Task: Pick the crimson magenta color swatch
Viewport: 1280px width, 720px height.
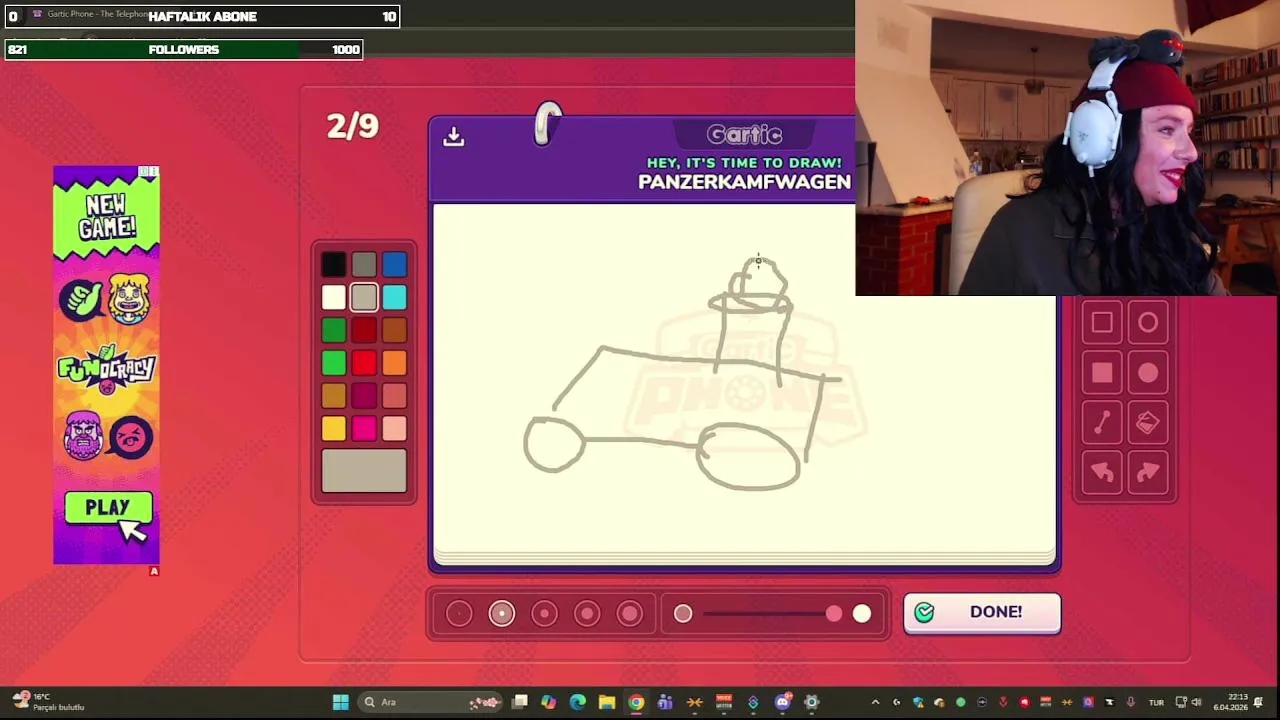Action: 364,396
